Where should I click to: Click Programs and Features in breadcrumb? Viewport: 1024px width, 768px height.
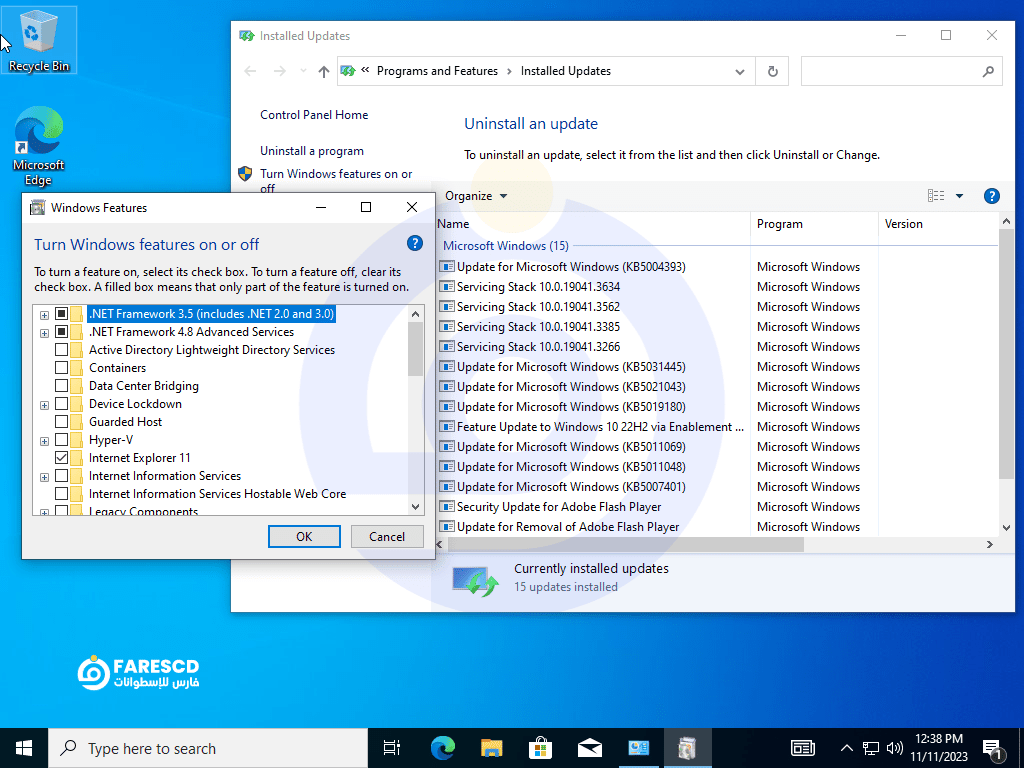click(437, 71)
